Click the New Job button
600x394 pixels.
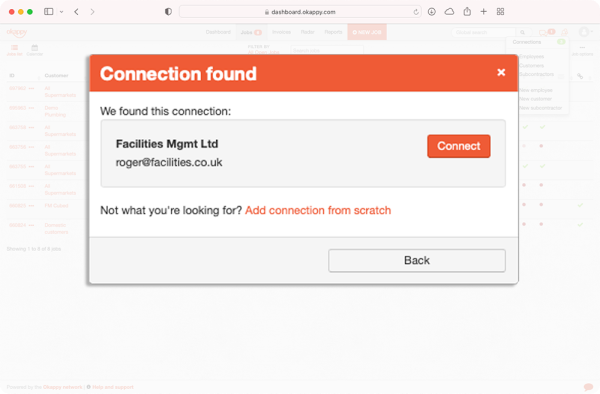367,32
